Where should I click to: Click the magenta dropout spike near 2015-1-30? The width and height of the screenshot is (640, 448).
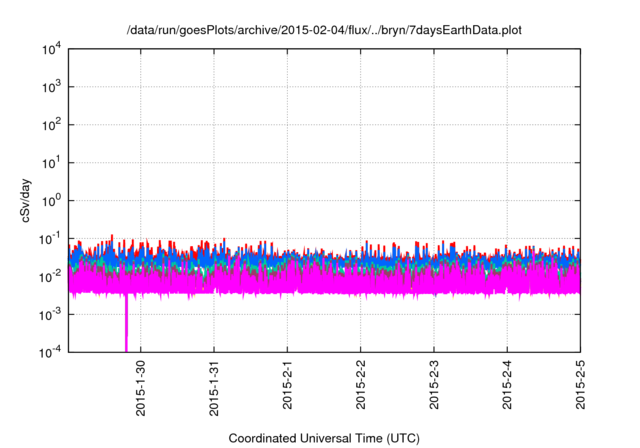(126, 322)
